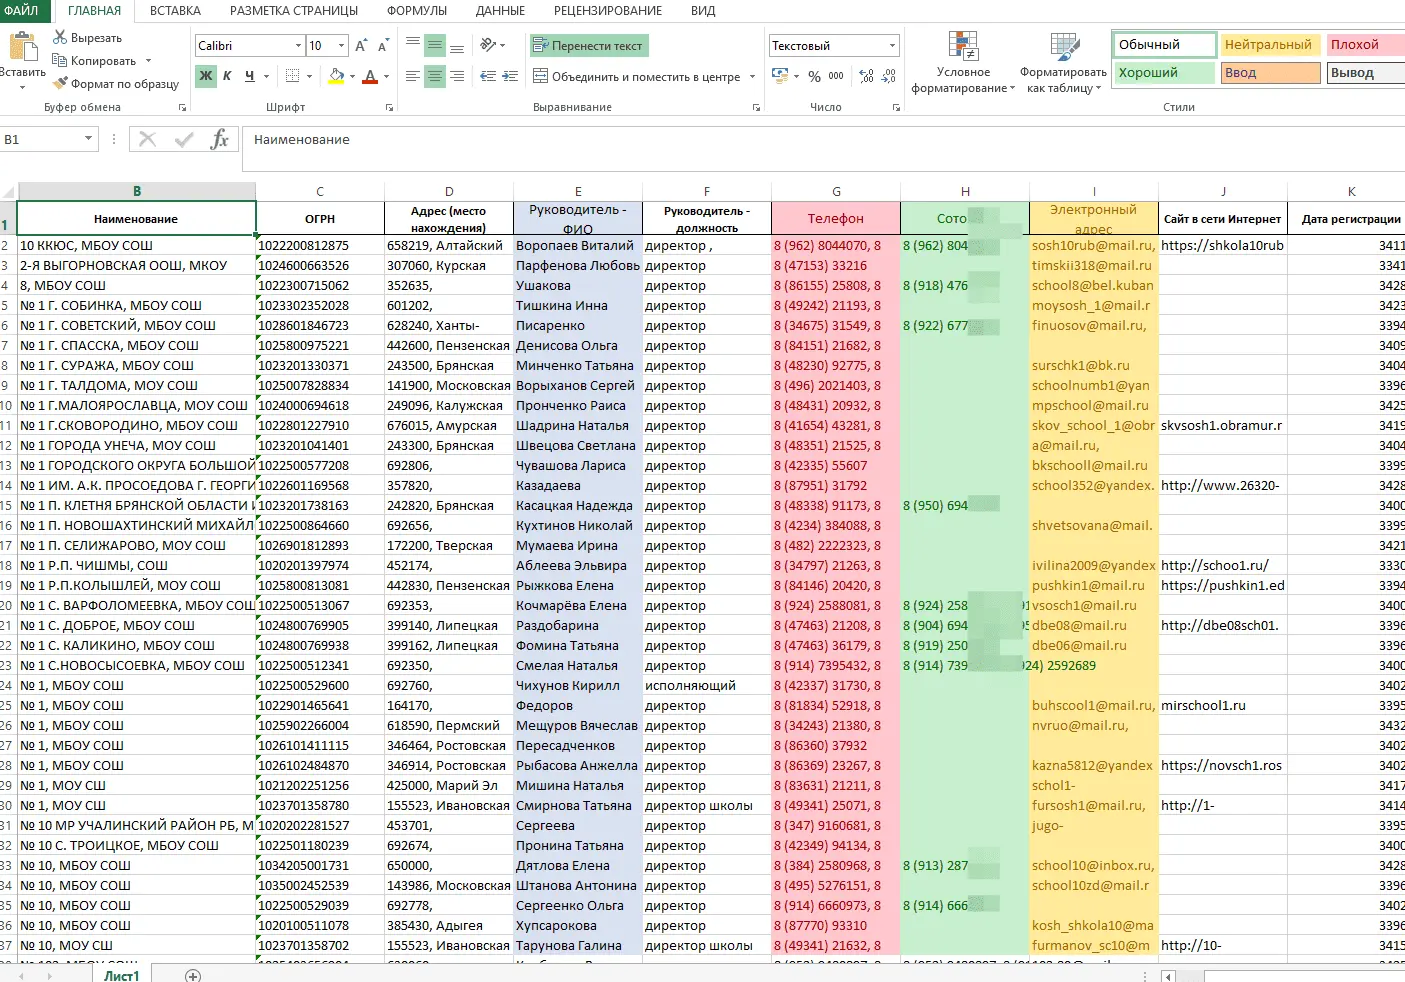Cancel formula entry X icon

point(148,140)
